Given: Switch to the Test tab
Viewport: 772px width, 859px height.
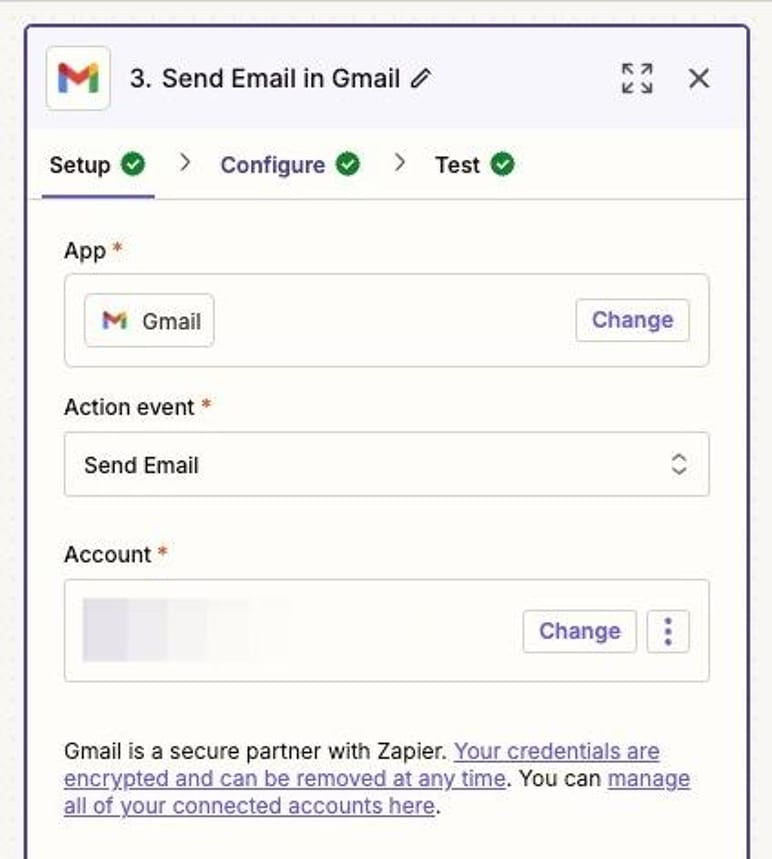Looking at the screenshot, I should pyautogui.click(x=460, y=164).
